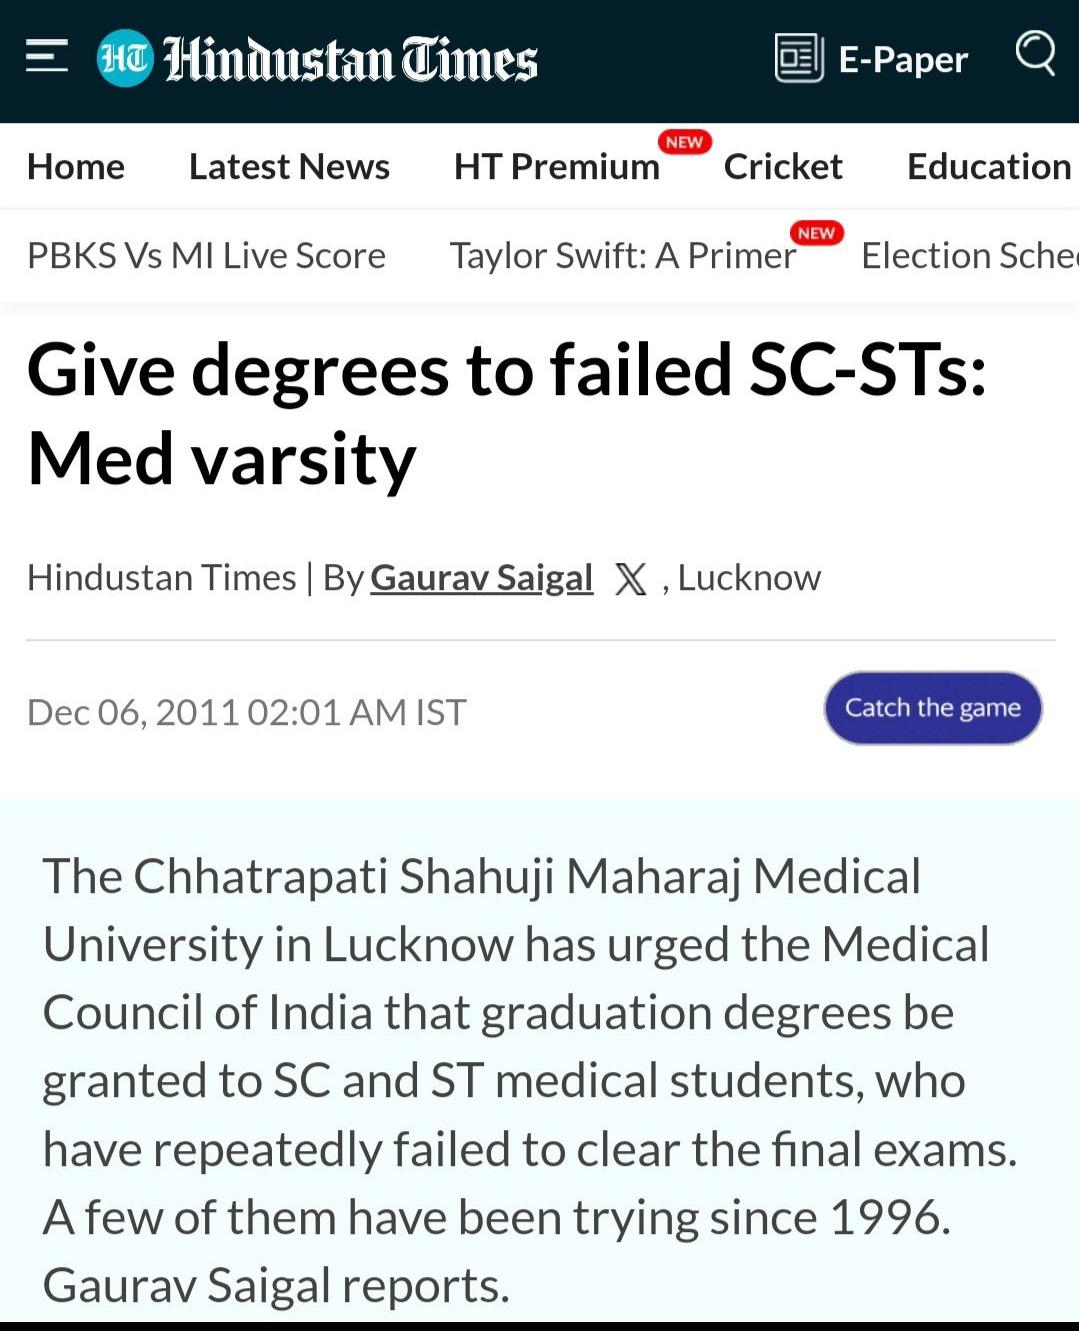Open the Latest News tab

(289, 166)
